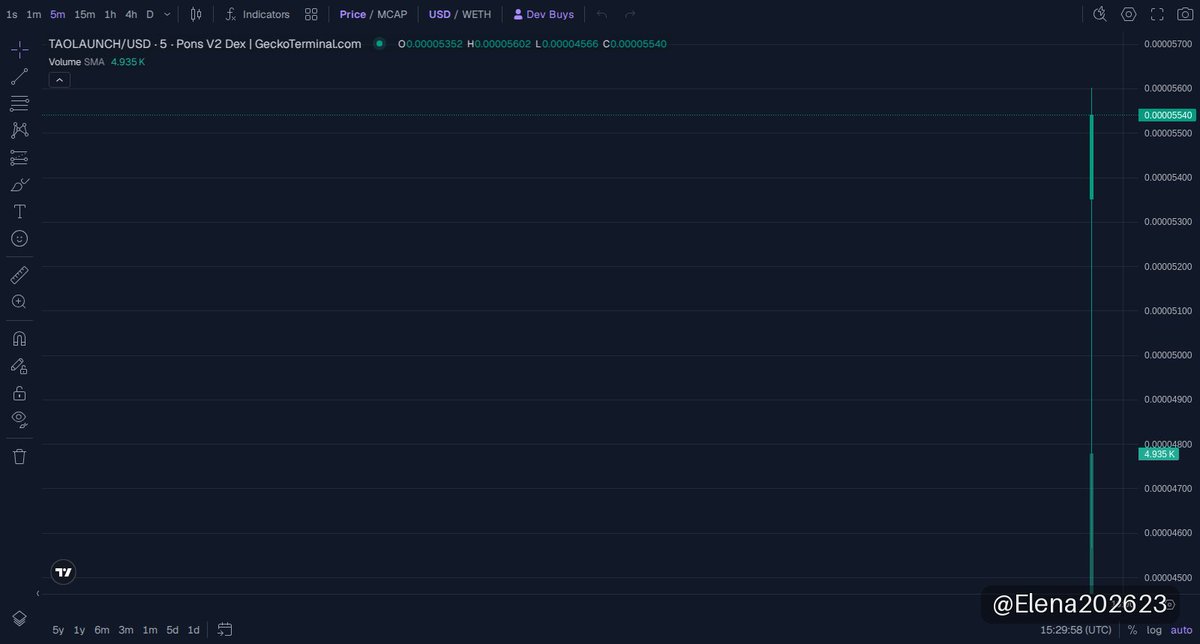
Task: Click the TradingView logo
Action: click(x=63, y=572)
